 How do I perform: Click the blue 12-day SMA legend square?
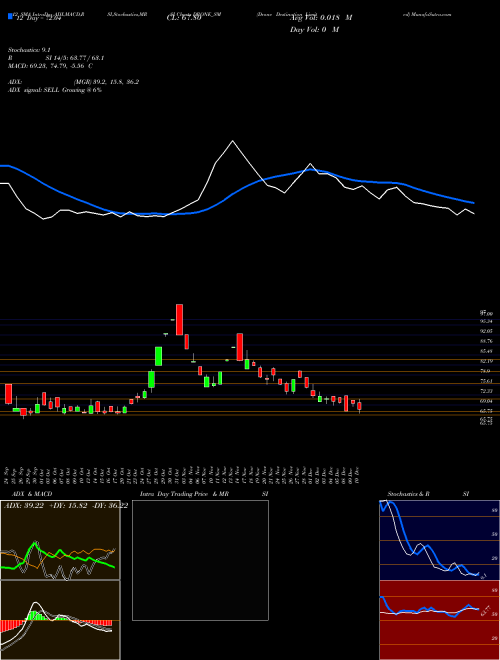point(10,16)
